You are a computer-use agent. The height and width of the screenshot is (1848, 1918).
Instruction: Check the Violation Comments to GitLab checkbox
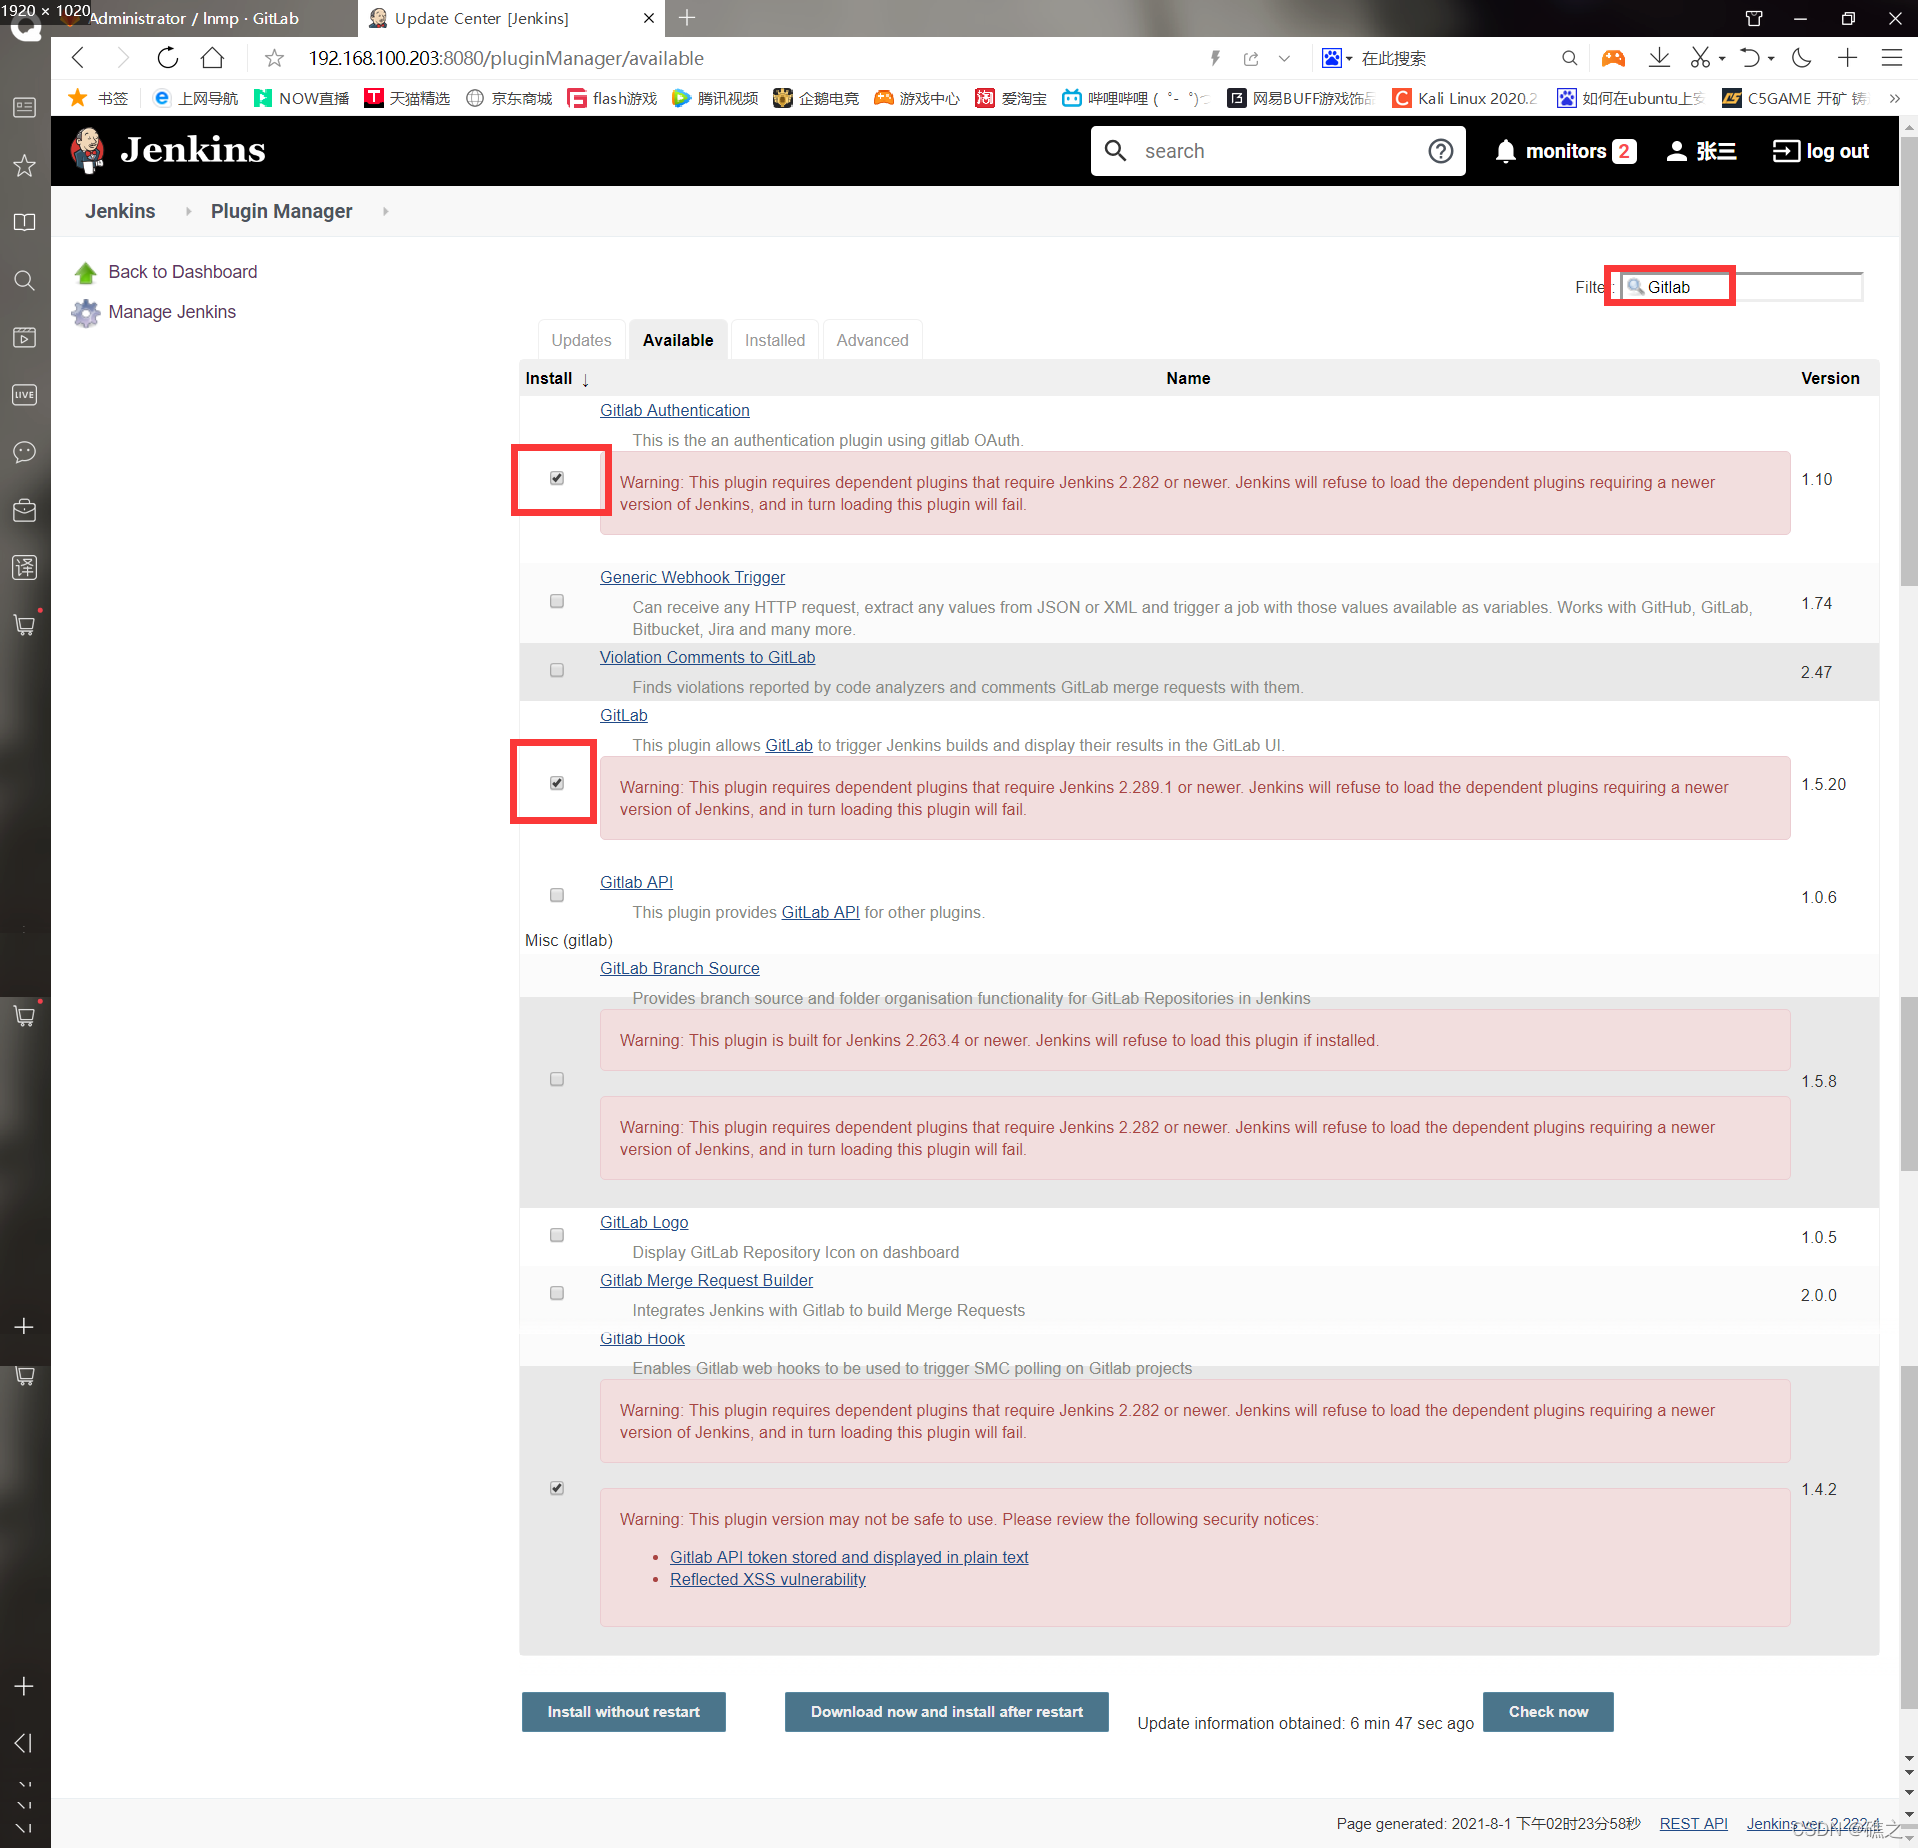pos(557,670)
